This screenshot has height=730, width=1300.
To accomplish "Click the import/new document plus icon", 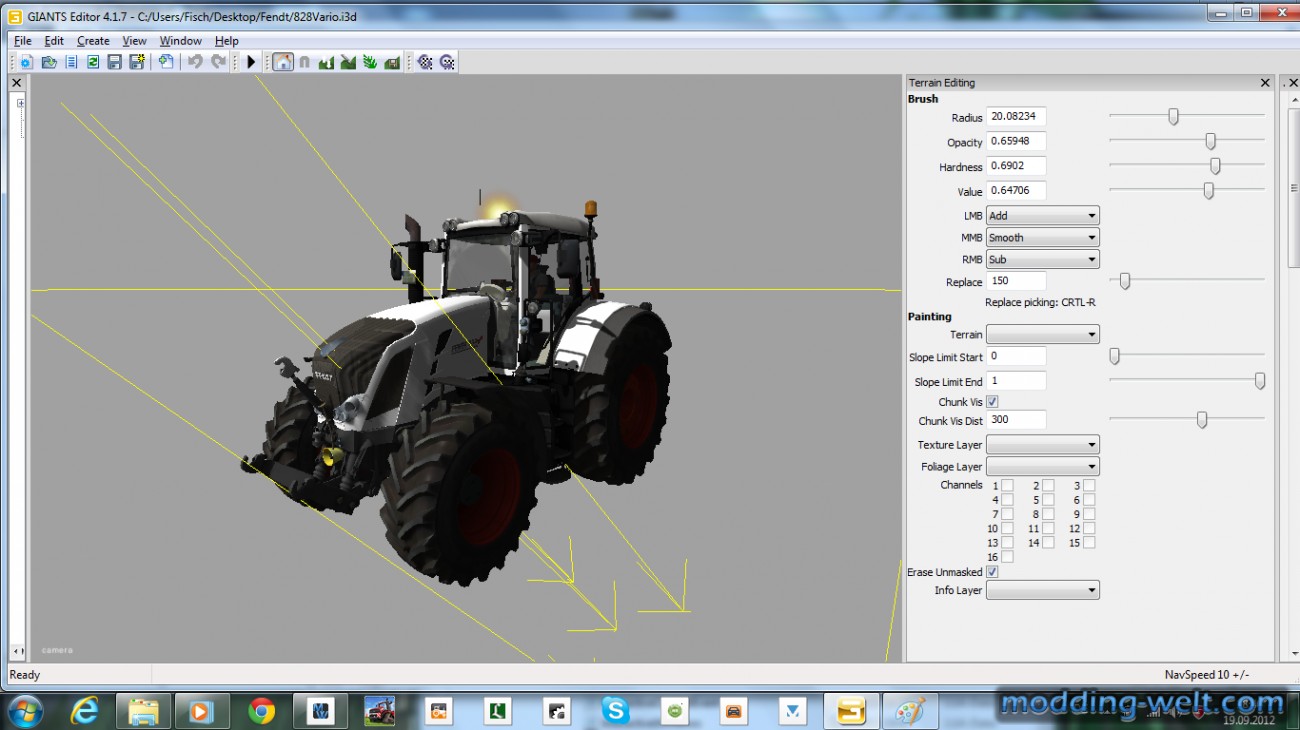I will 166,62.
